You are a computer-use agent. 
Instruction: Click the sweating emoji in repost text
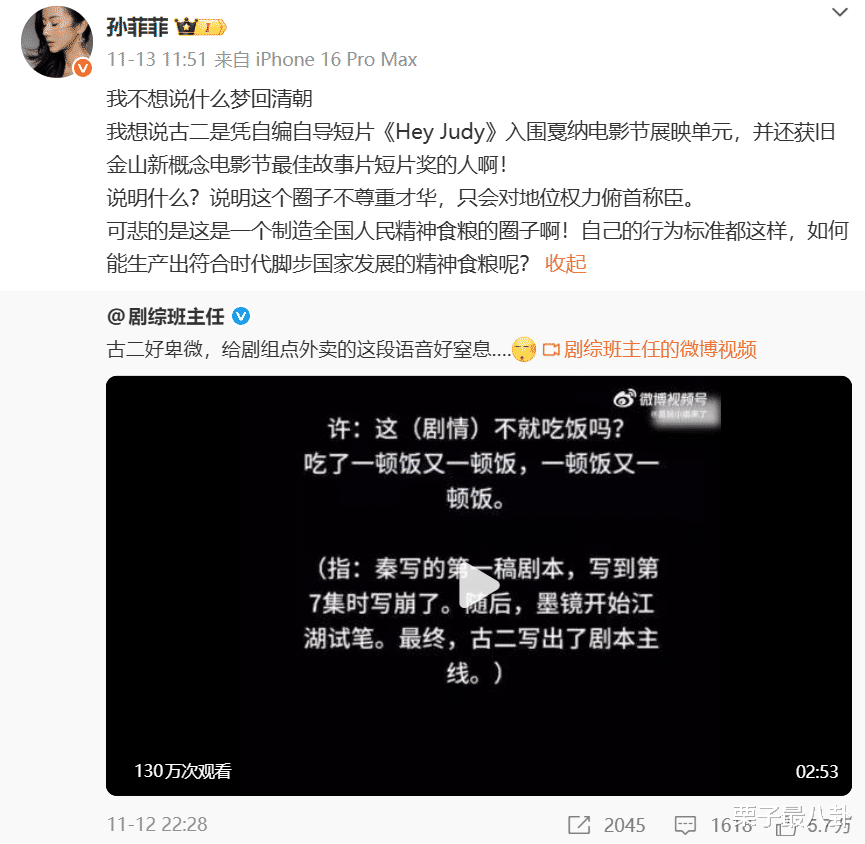pos(524,350)
